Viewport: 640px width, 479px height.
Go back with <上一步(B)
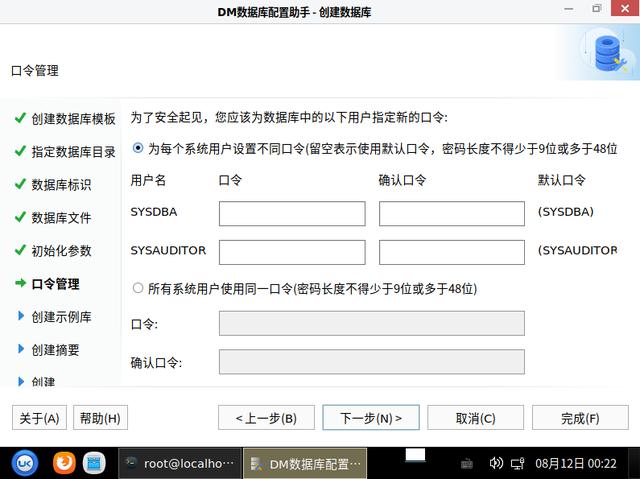266,418
